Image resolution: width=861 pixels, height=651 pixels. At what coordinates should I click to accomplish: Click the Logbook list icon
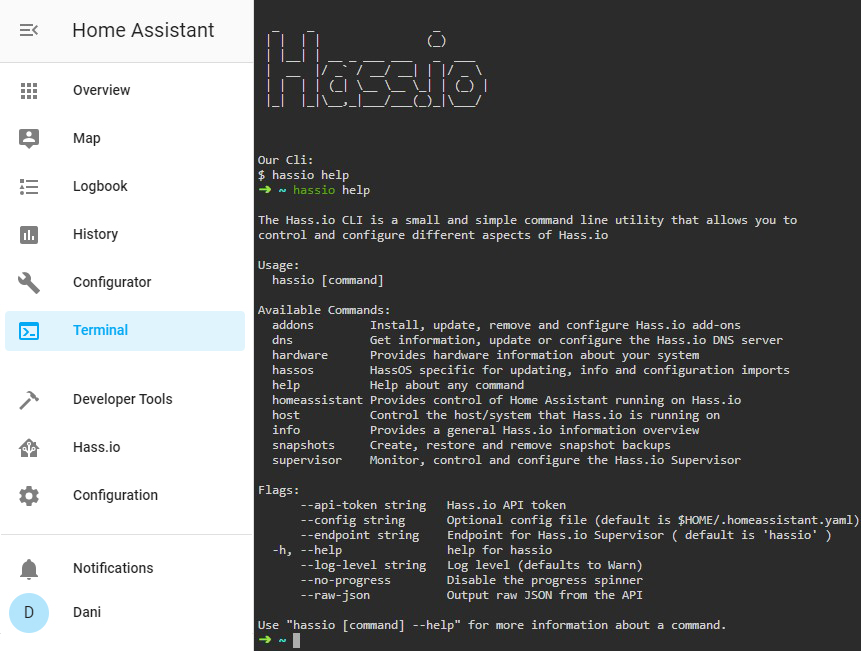tap(29, 187)
